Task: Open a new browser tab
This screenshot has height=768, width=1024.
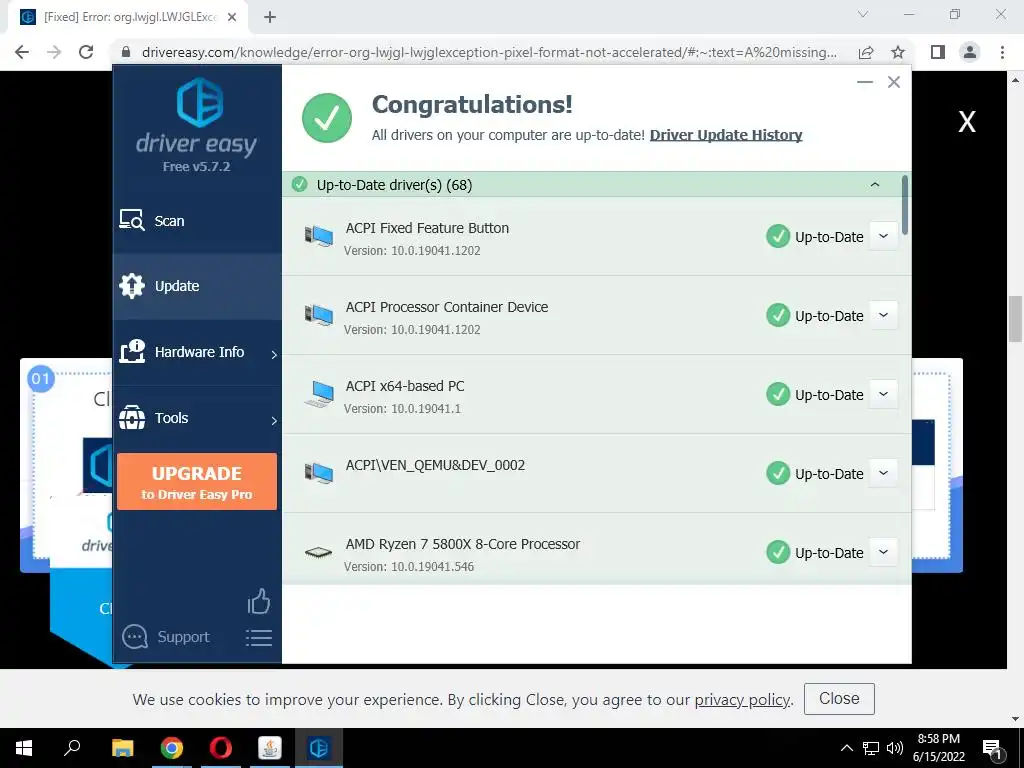Action: (x=270, y=18)
